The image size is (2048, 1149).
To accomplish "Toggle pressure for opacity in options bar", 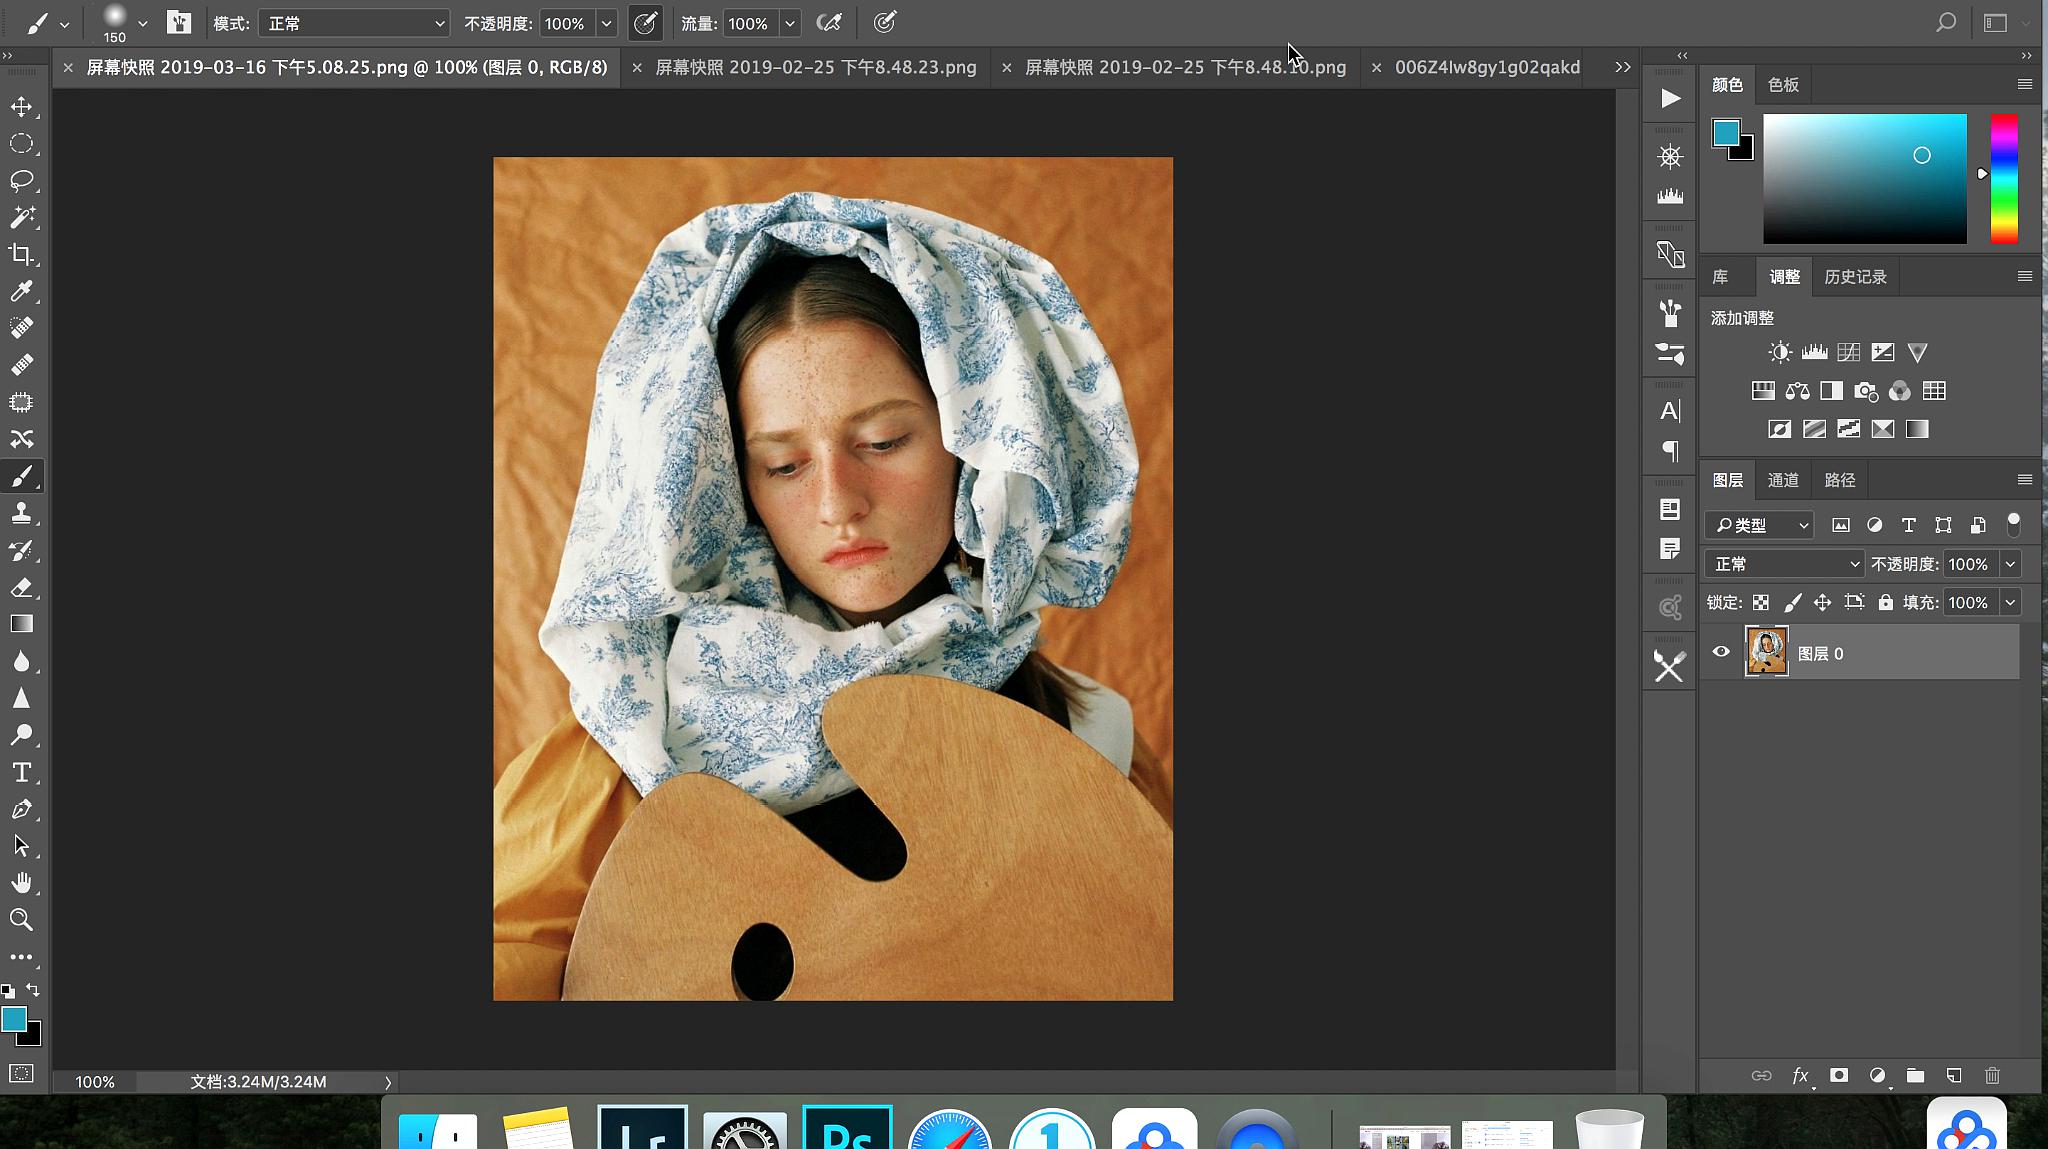I will pos(645,23).
